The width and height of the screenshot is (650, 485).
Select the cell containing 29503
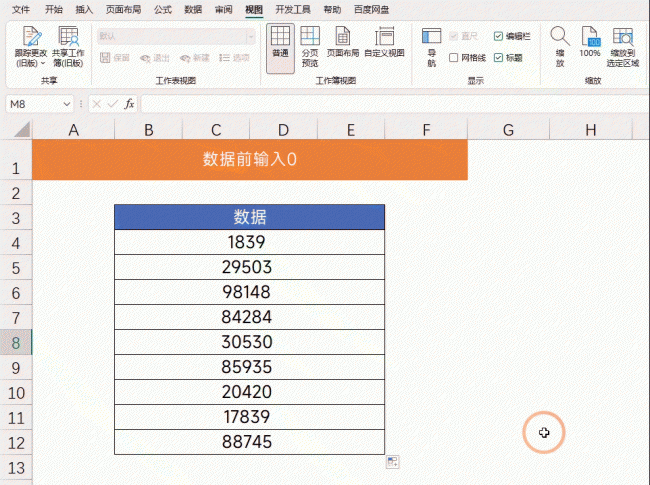click(x=250, y=267)
